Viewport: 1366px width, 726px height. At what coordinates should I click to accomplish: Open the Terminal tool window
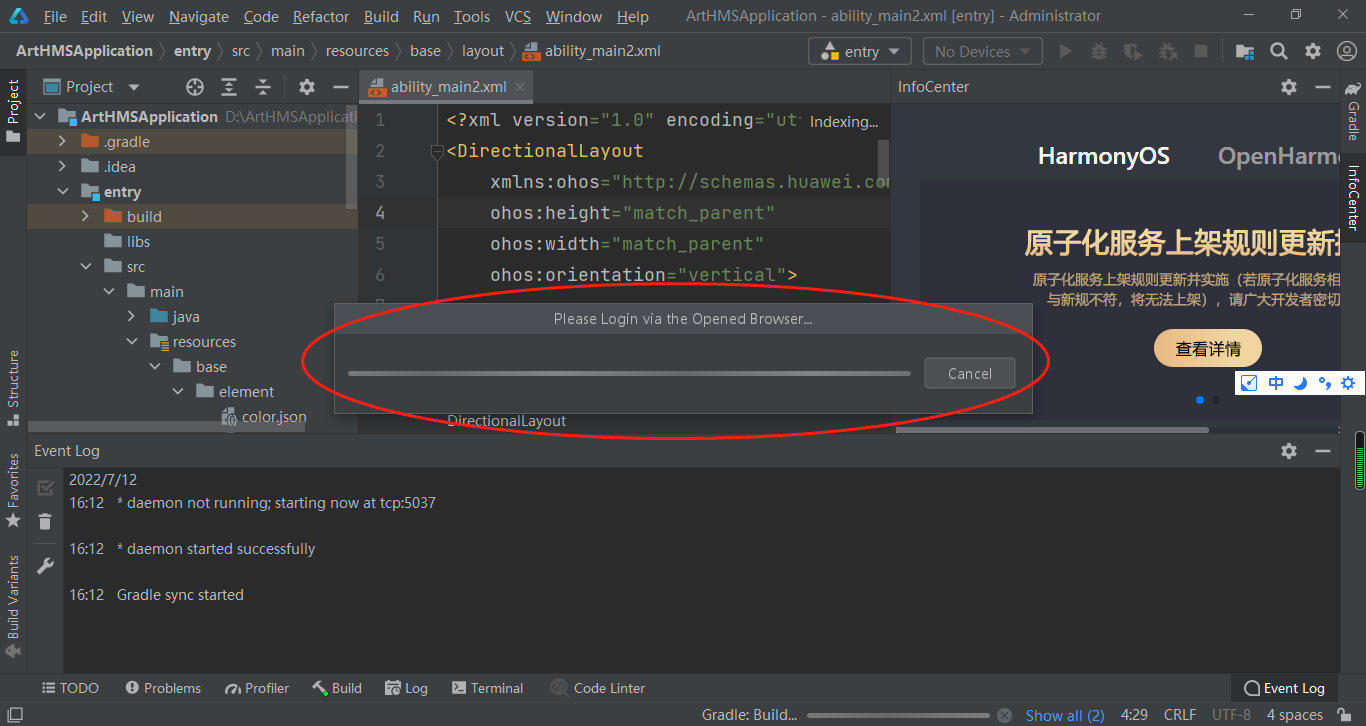(x=487, y=688)
